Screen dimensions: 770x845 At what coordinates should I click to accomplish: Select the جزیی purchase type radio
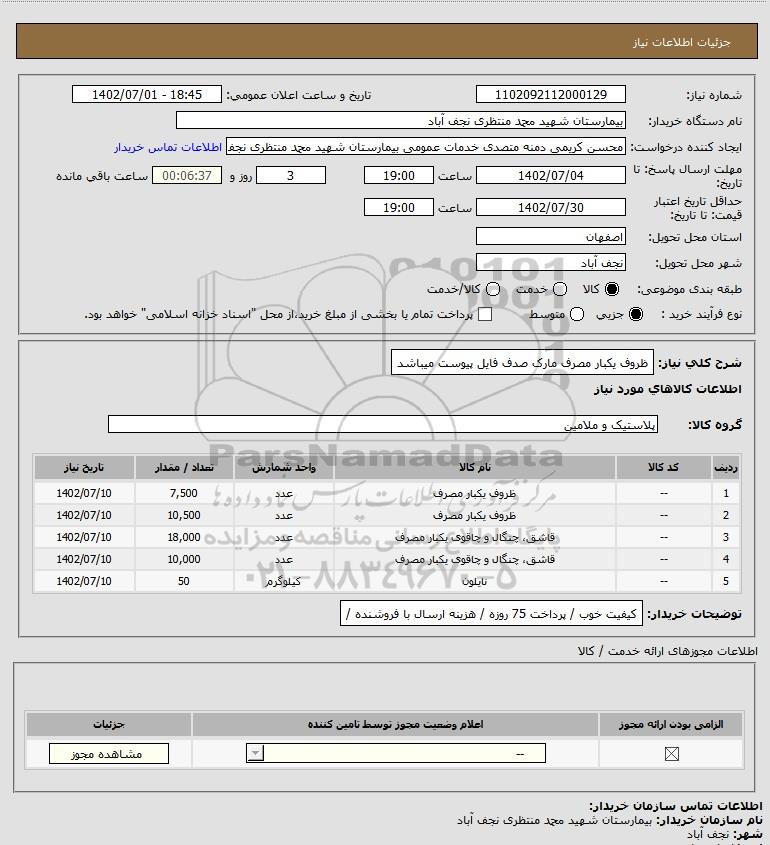(x=636, y=314)
